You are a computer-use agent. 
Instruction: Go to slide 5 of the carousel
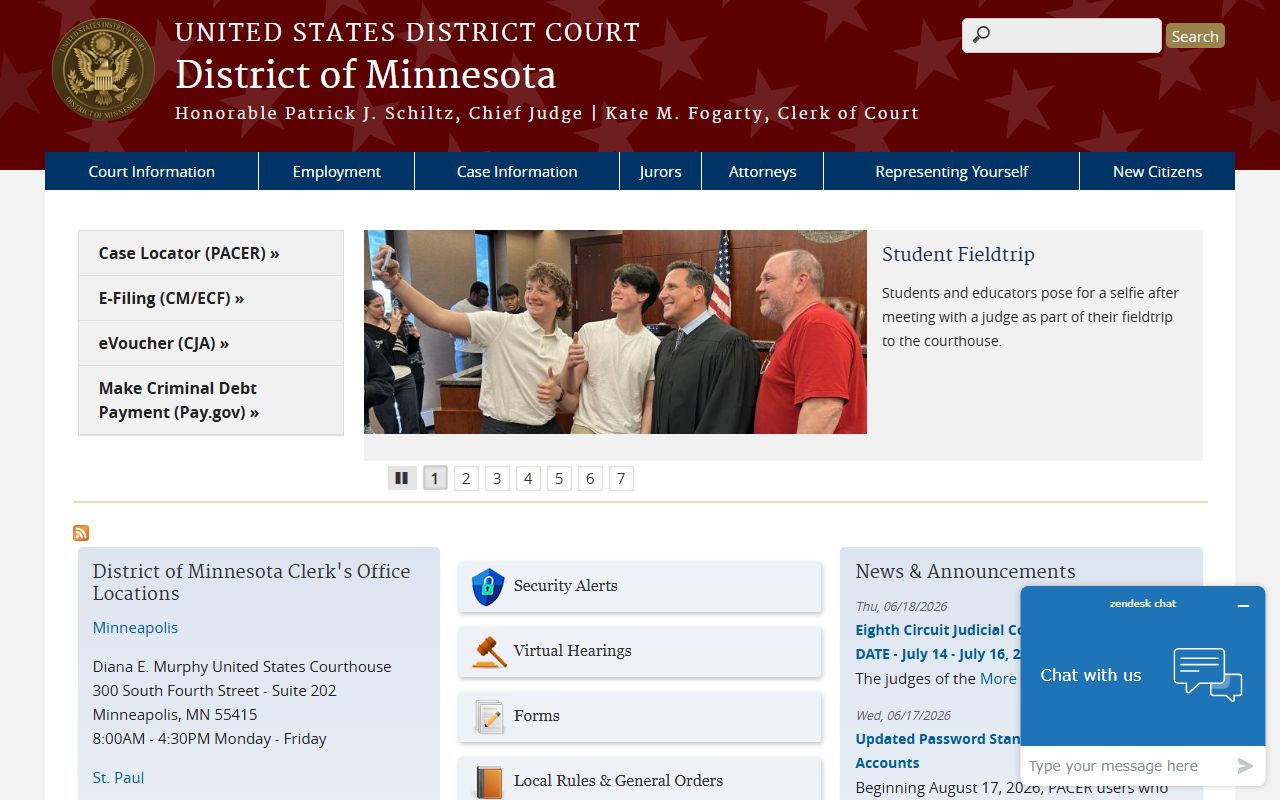(559, 478)
